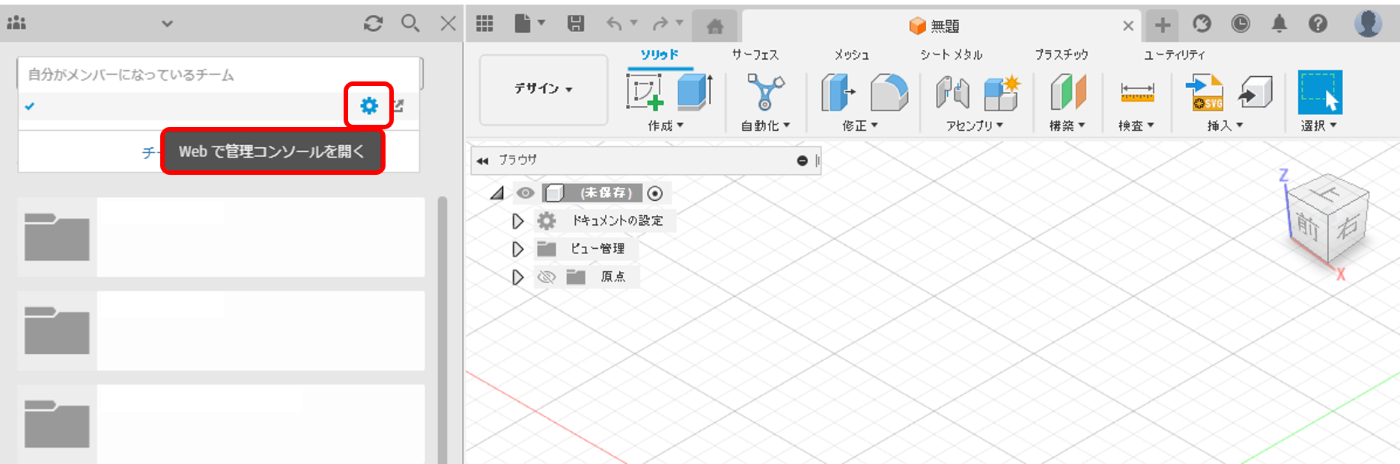Redo the last action
The width and height of the screenshot is (1400, 464).
pyautogui.click(x=660, y=23)
